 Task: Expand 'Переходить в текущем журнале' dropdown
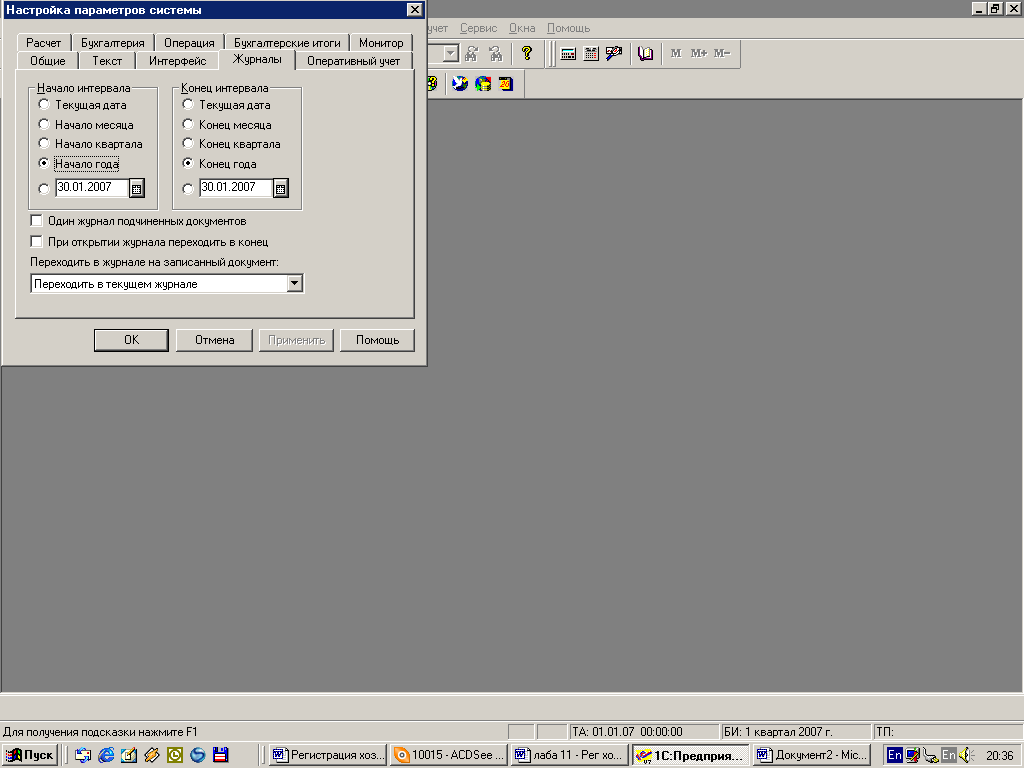click(x=295, y=283)
